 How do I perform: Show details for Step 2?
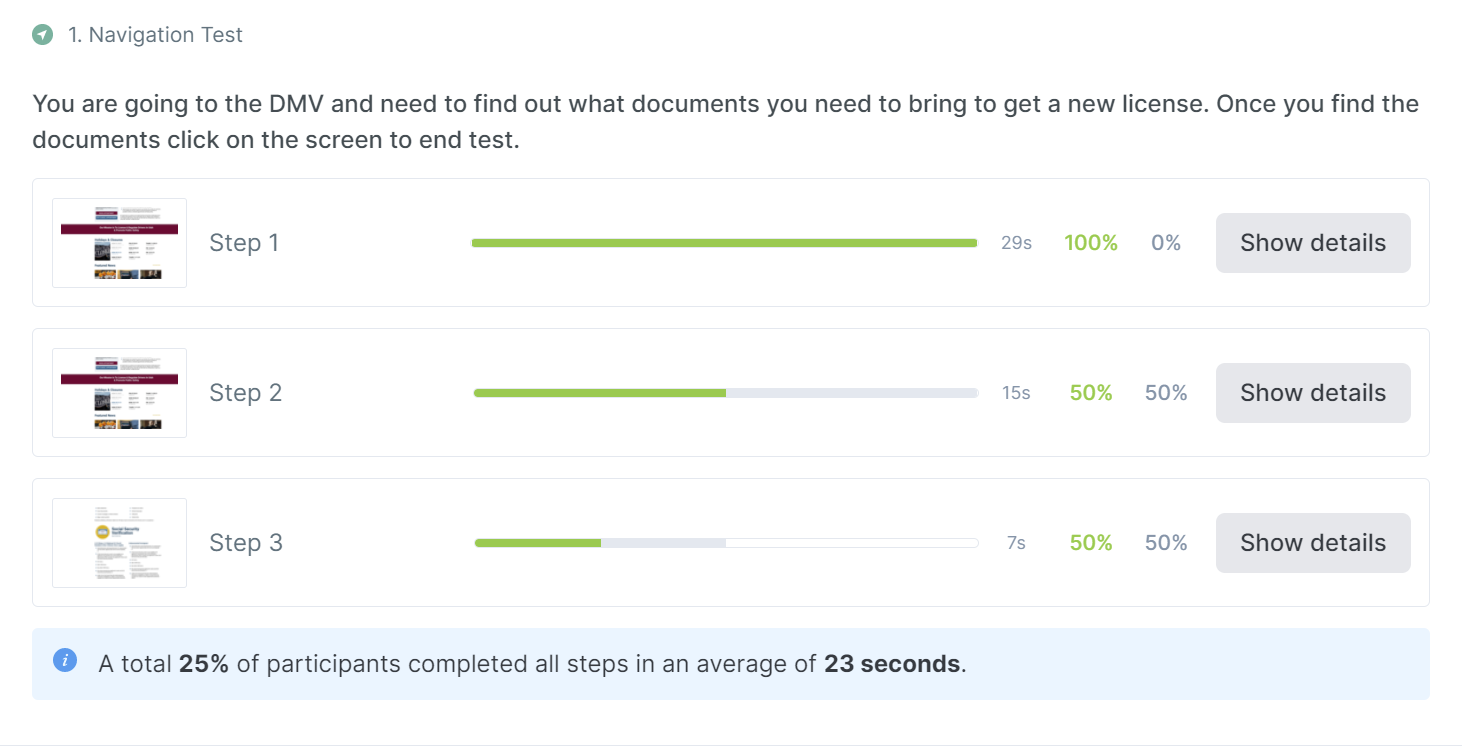[x=1313, y=393]
